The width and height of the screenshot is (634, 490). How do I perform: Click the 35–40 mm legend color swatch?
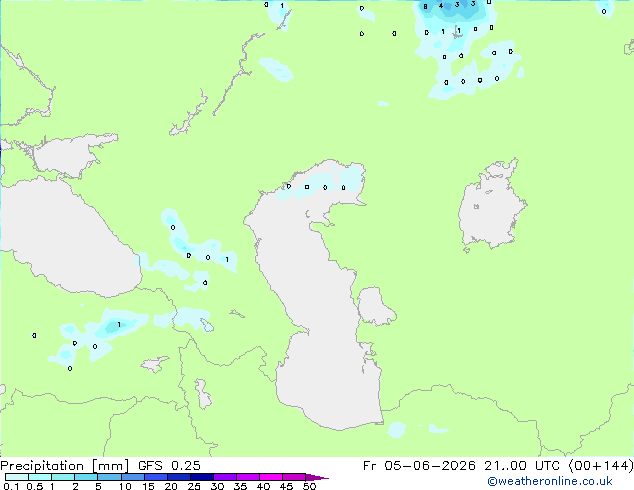pos(248,477)
